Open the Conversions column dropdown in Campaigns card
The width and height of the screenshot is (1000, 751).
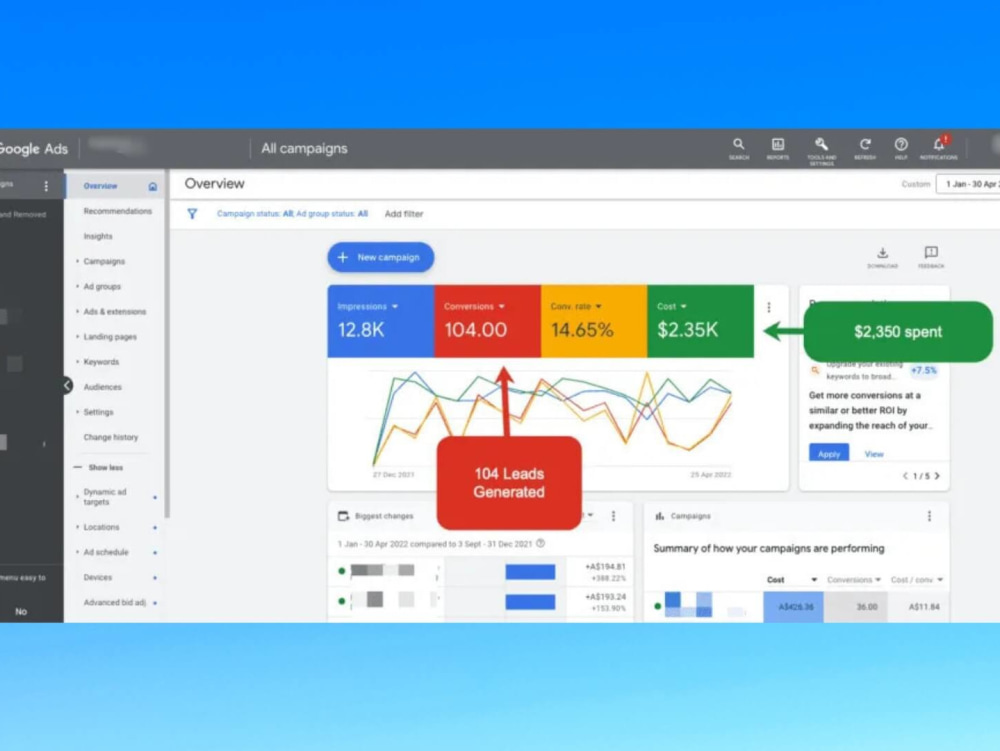tap(878, 580)
